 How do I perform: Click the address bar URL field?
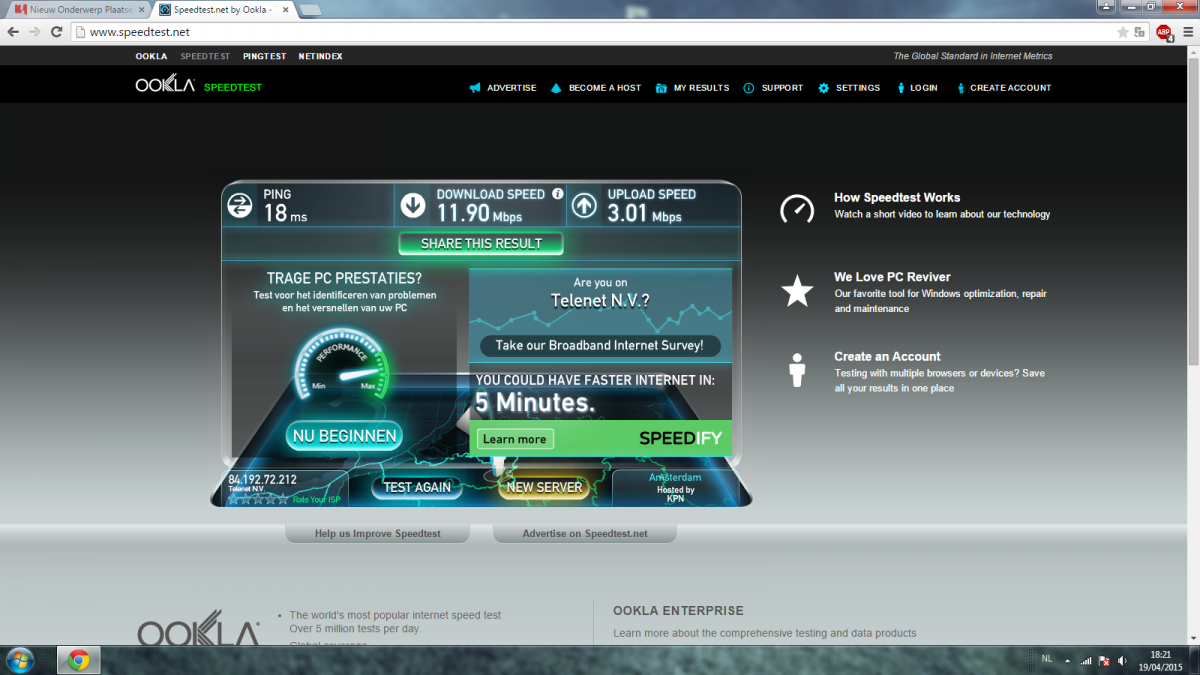click(x=590, y=32)
